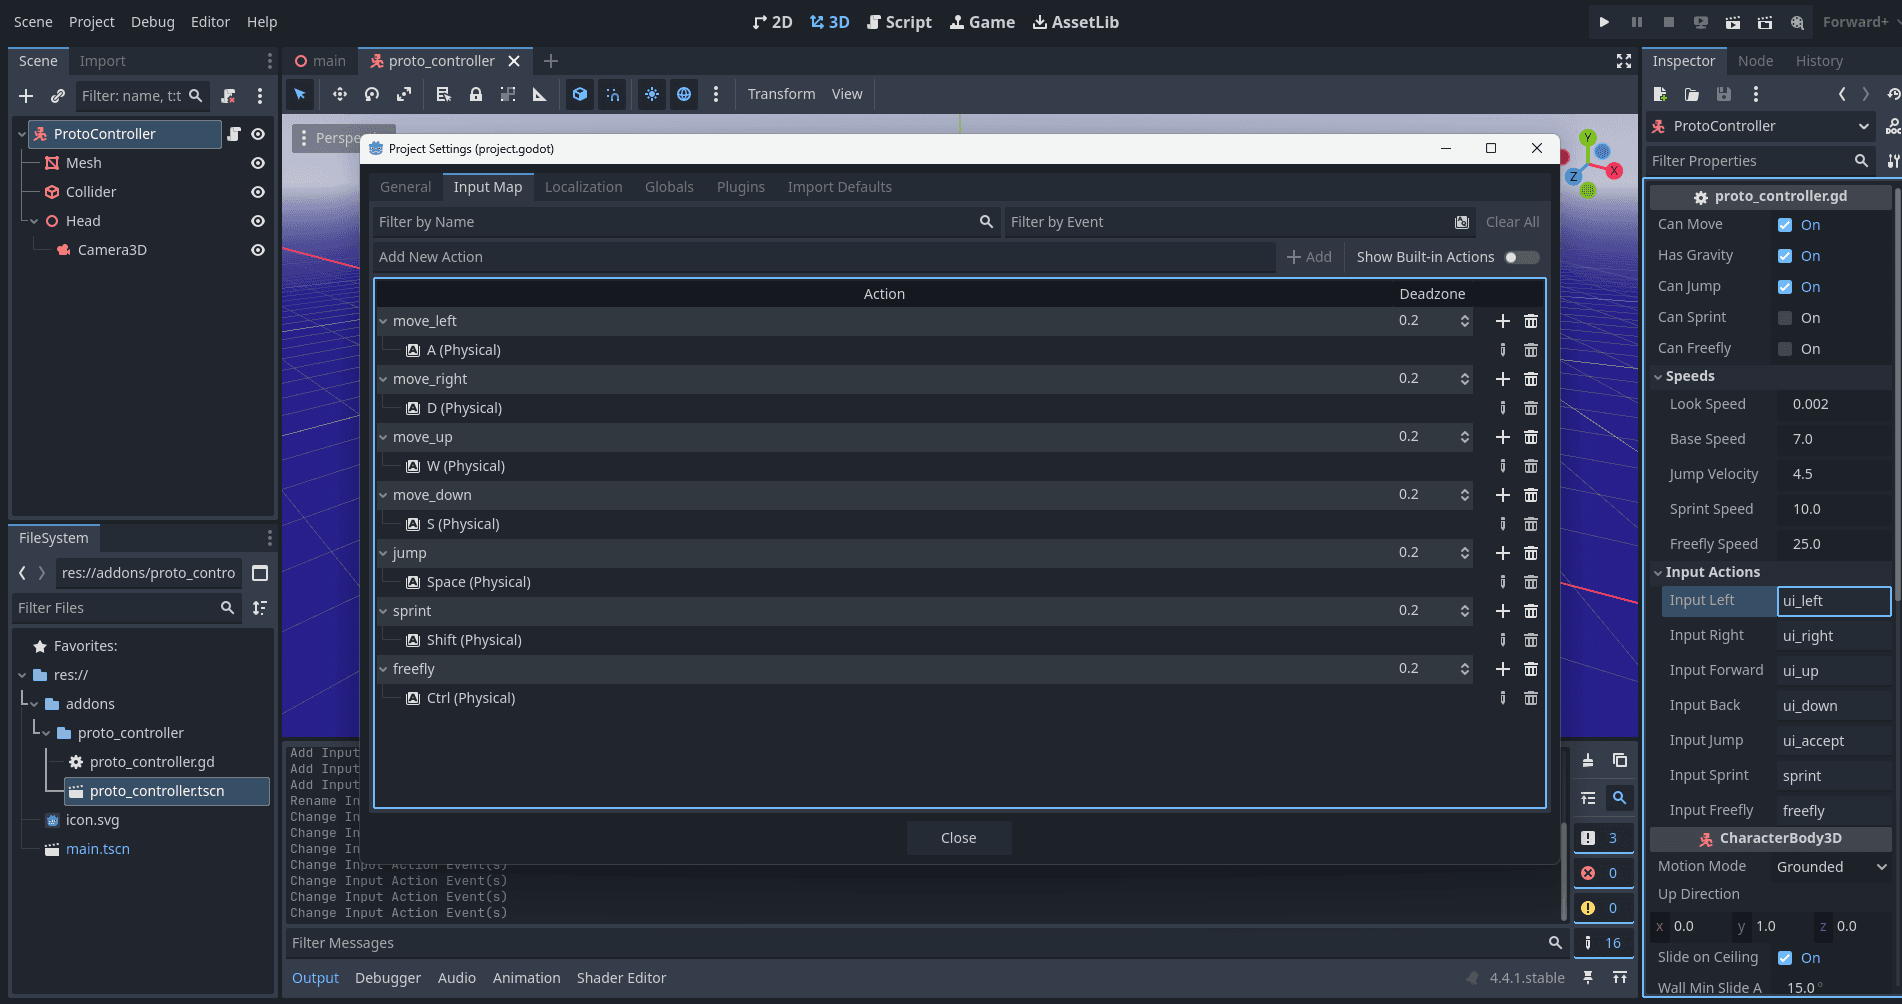
Task: Select the Scale mode tool in viewport toolbar
Action: (404, 94)
